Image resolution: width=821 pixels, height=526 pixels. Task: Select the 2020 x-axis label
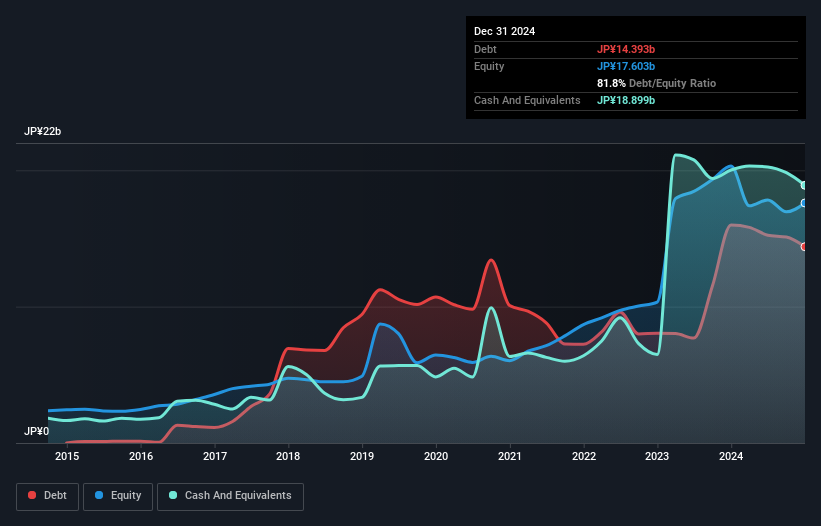pyautogui.click(x=436, y=456)
